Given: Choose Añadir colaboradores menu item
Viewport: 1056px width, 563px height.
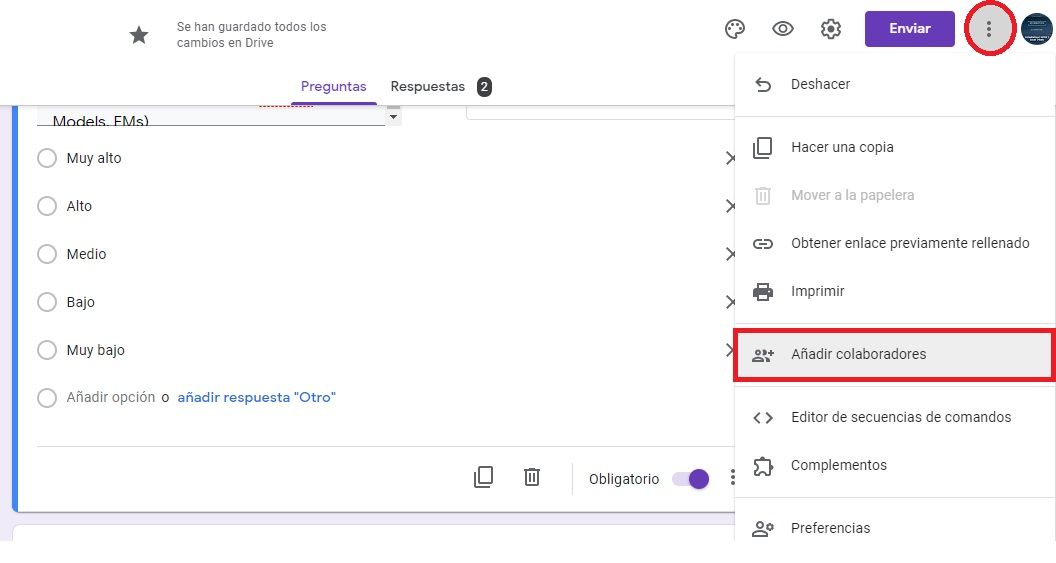Looking at the screenshot, I should click(x=894, y=354).
